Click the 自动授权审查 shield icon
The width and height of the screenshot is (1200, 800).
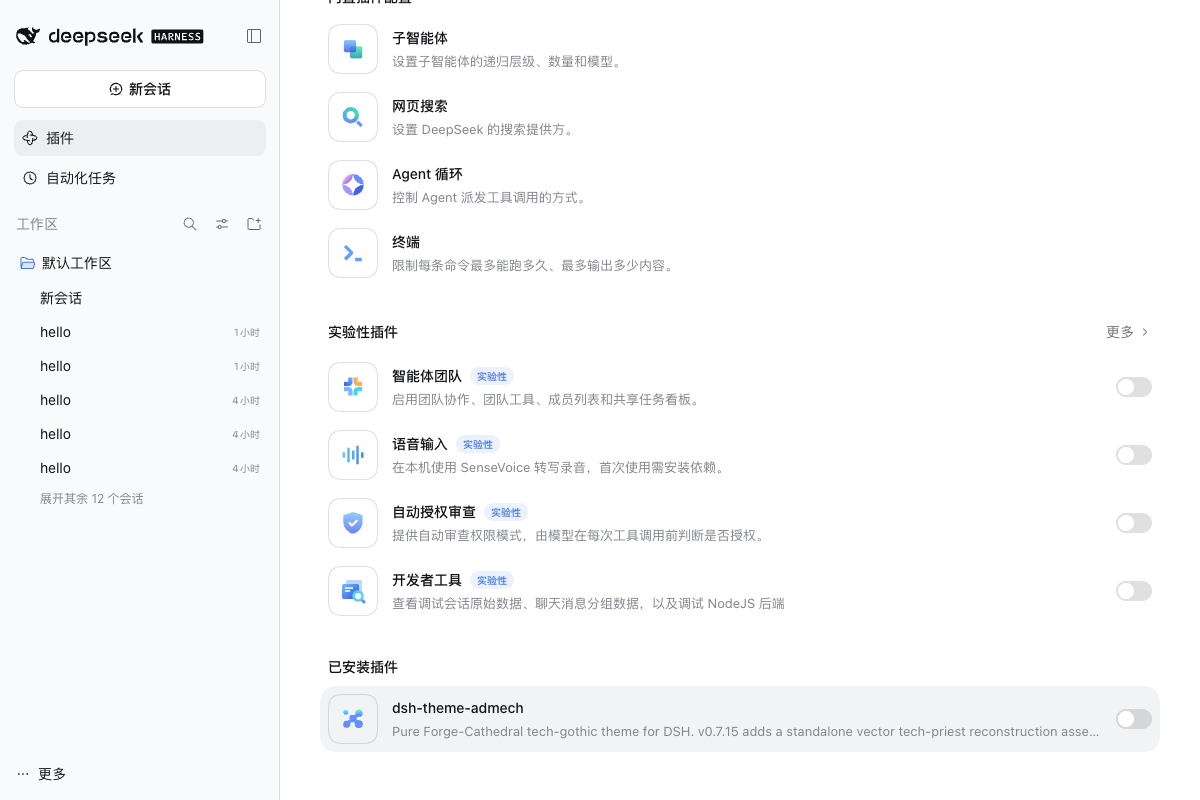[353, 523]
